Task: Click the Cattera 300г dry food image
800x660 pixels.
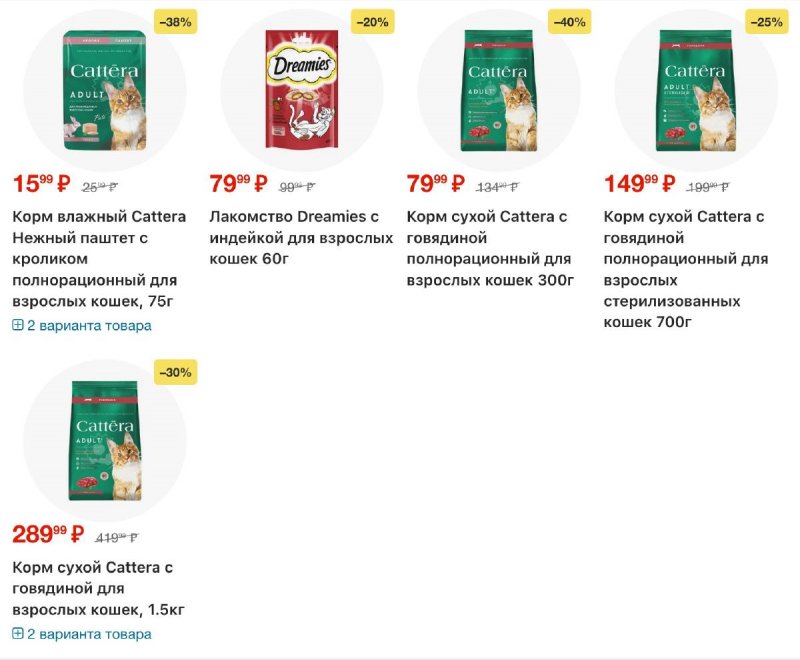Action: pos(498,91)
